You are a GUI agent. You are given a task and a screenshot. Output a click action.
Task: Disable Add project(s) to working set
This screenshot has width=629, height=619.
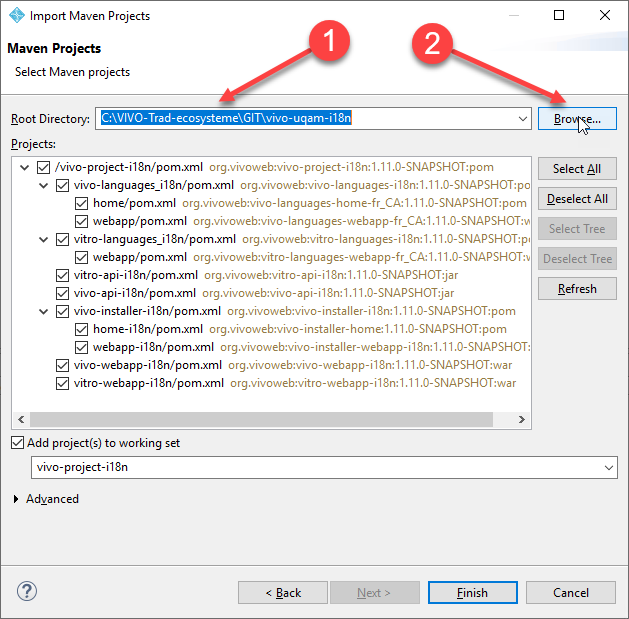(x=17, y=443)
